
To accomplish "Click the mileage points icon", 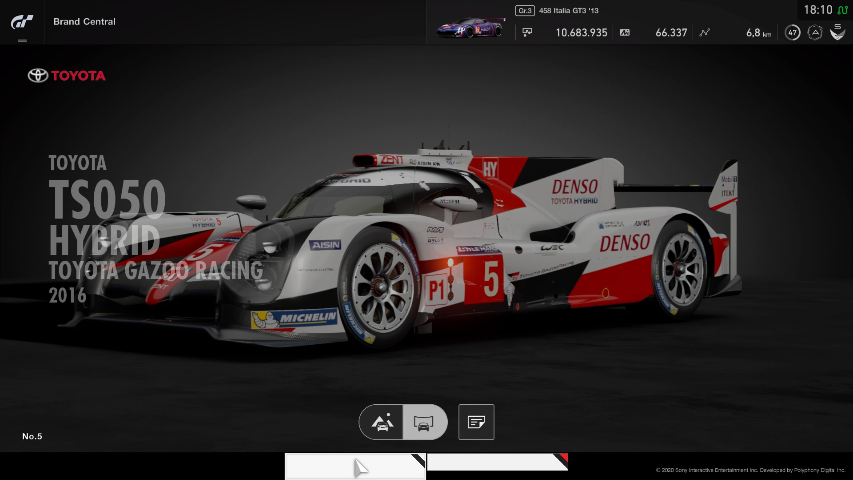I will (x=625, y=32).
